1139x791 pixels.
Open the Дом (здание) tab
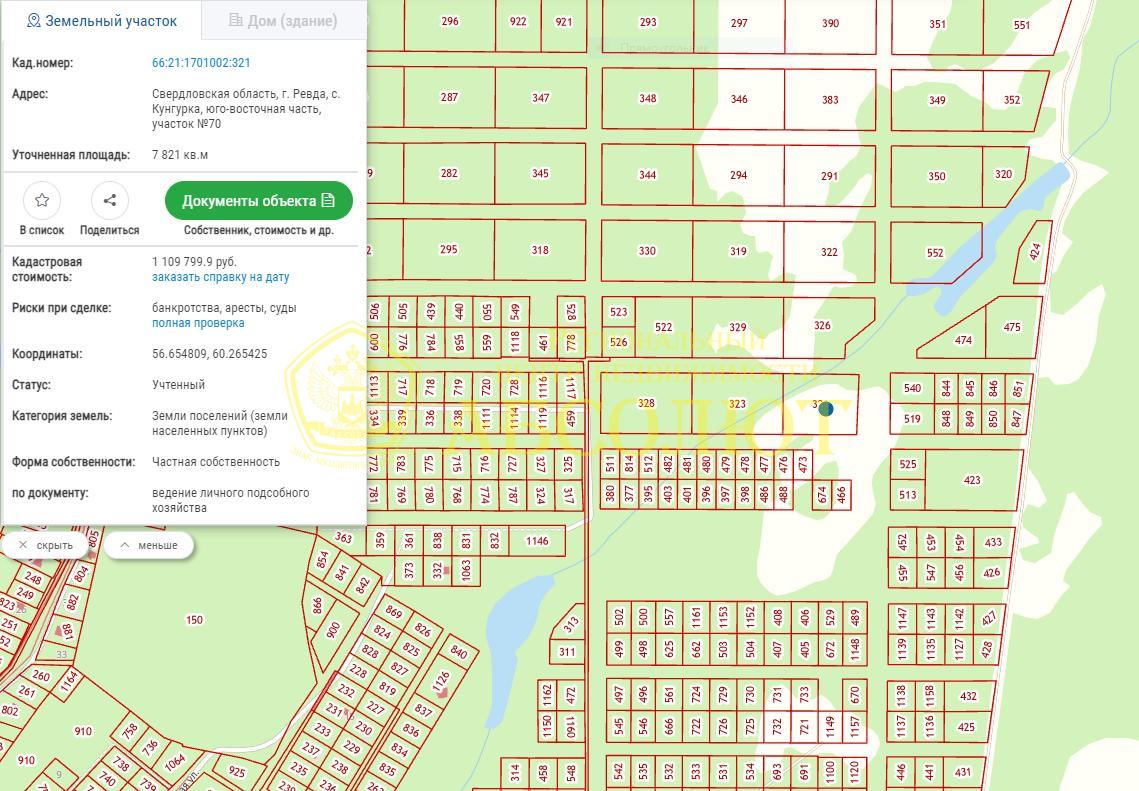[283, 20]
